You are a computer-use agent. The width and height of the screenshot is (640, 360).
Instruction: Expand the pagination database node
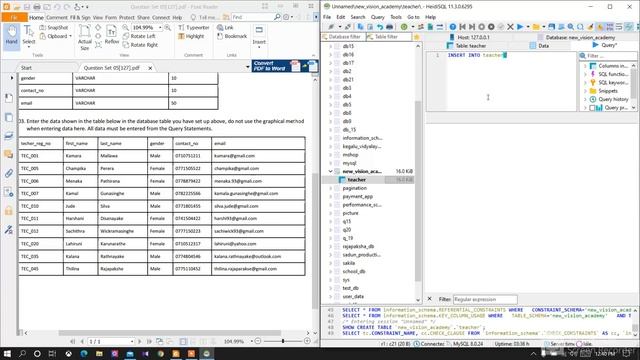pyautogui.click(x=331, y=188)
